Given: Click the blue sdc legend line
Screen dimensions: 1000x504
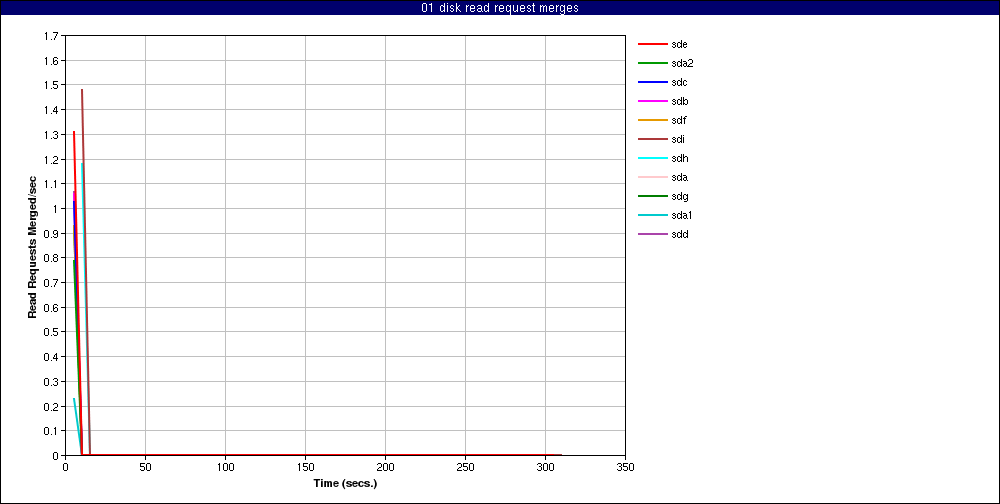Looking at the screenshot, I should [x=652, y=82].
